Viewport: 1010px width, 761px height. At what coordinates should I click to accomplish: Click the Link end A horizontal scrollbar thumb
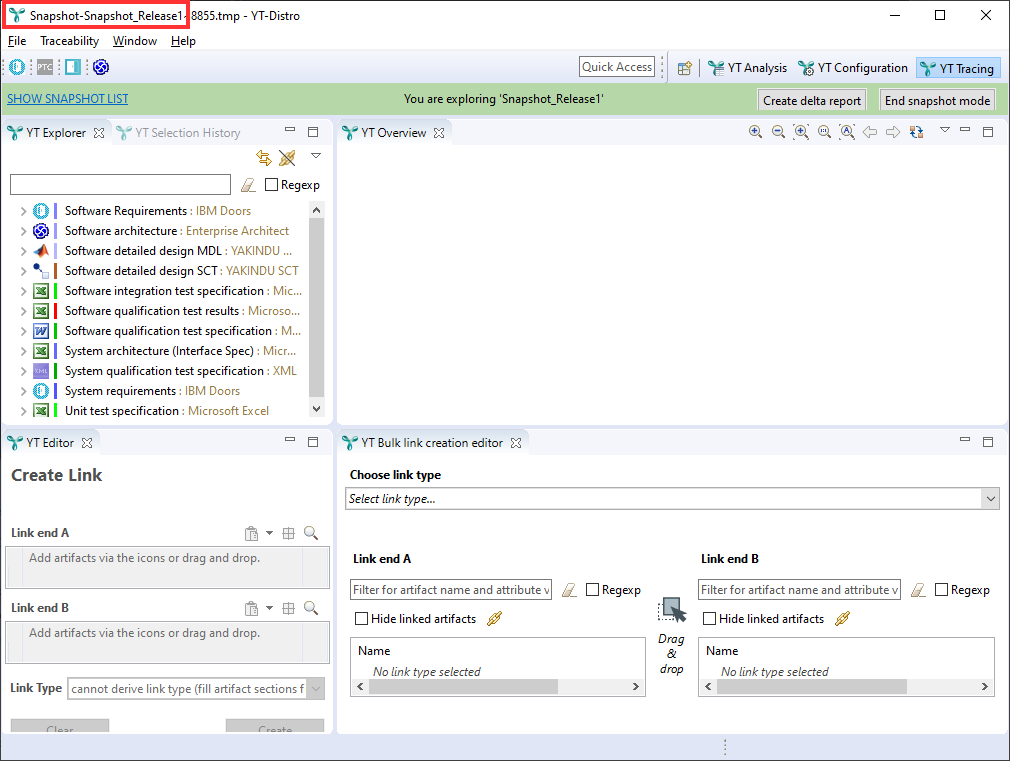463,687
